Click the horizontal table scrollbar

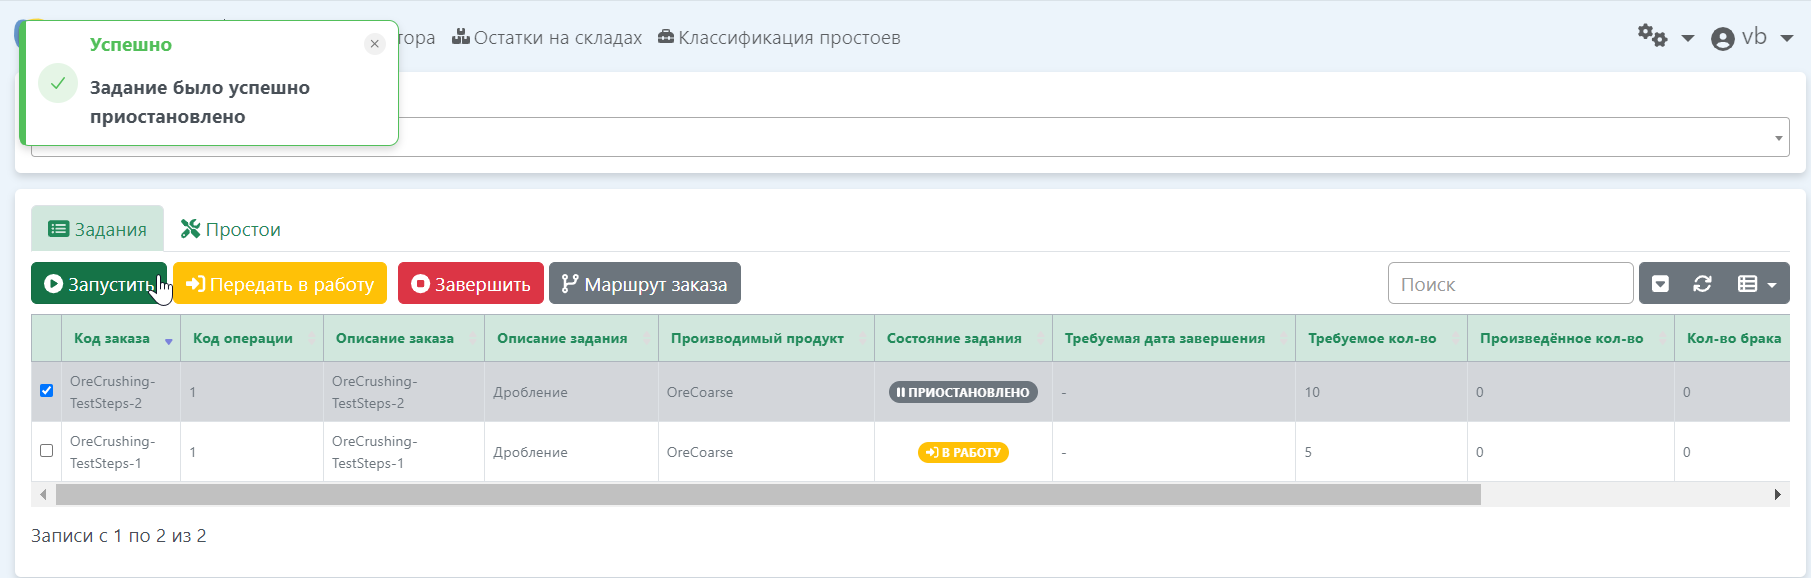(767, 495)
